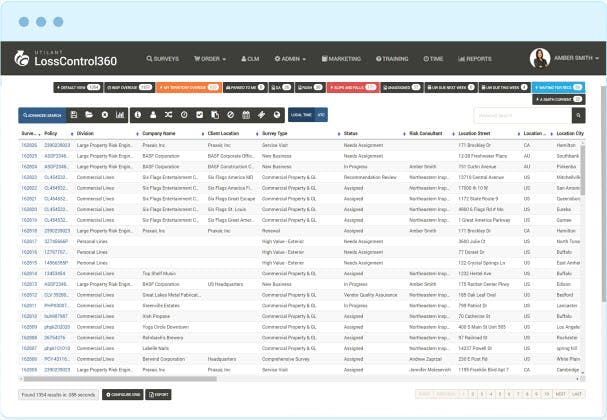Click the copy documents icon in the toolbar
607x420 pixels.
pyautogui.click(x=215, y=115)
